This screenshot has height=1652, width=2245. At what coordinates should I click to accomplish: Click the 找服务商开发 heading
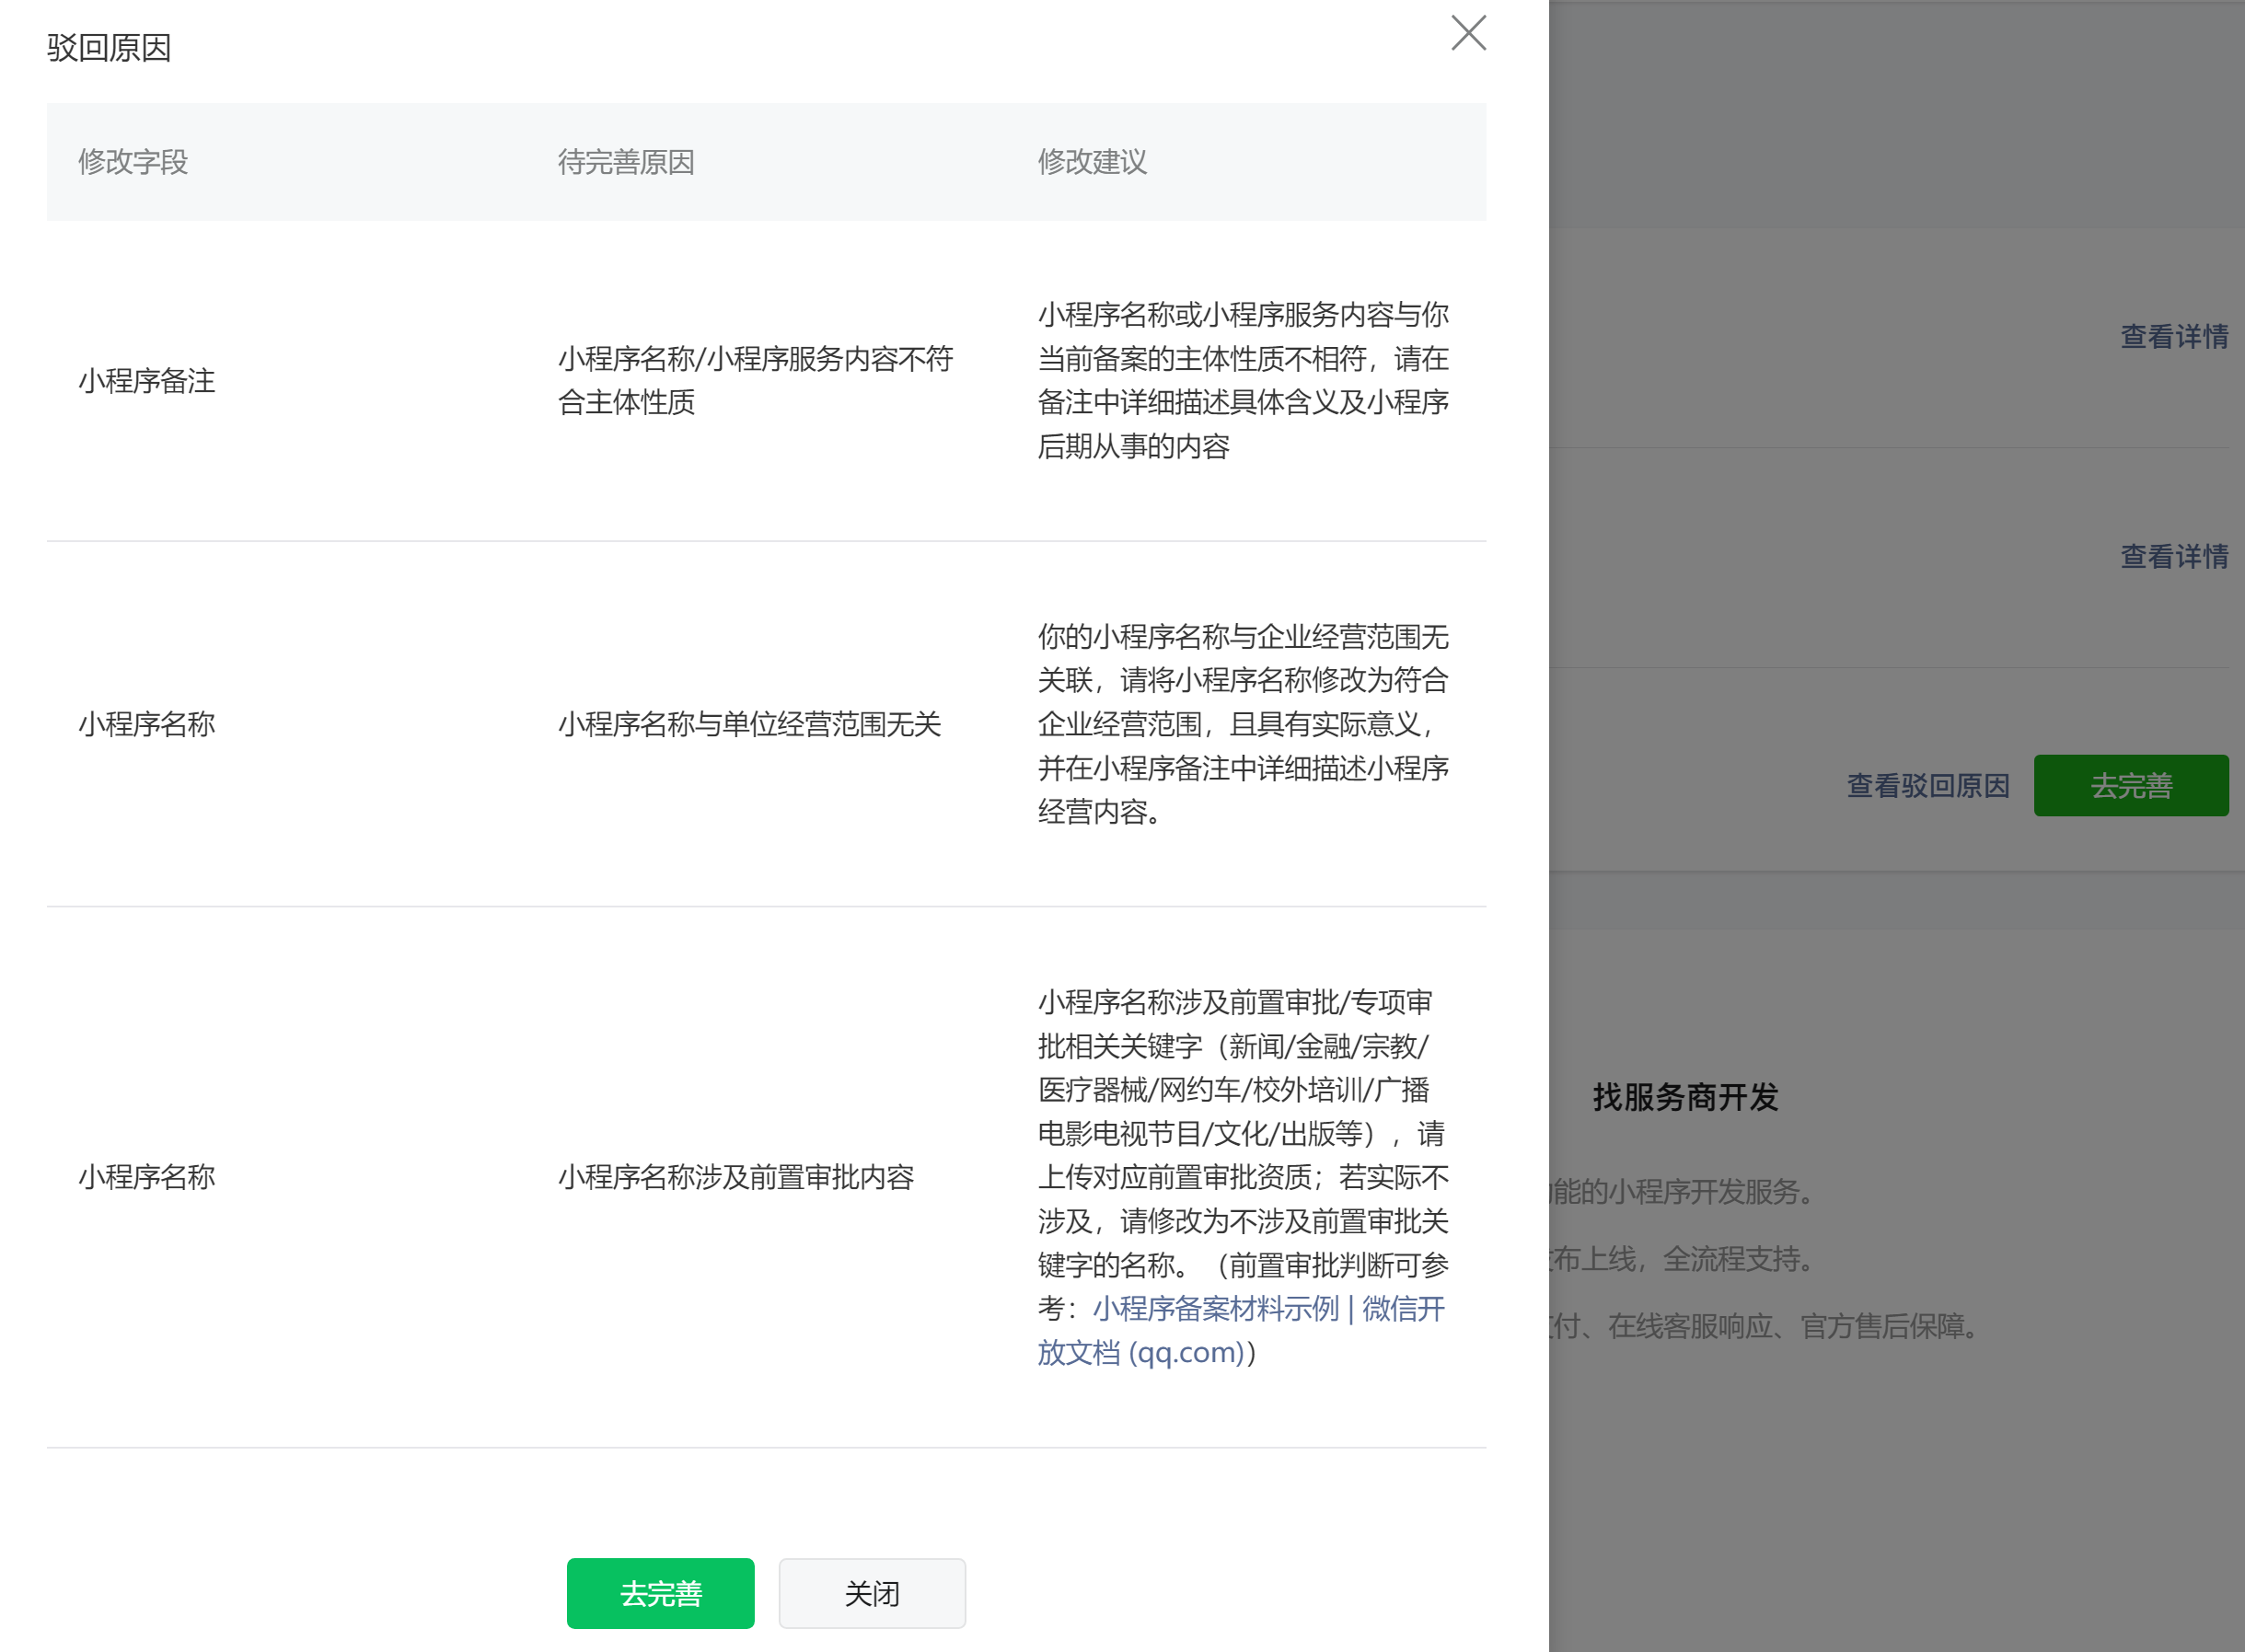tap(1685, 1097)
